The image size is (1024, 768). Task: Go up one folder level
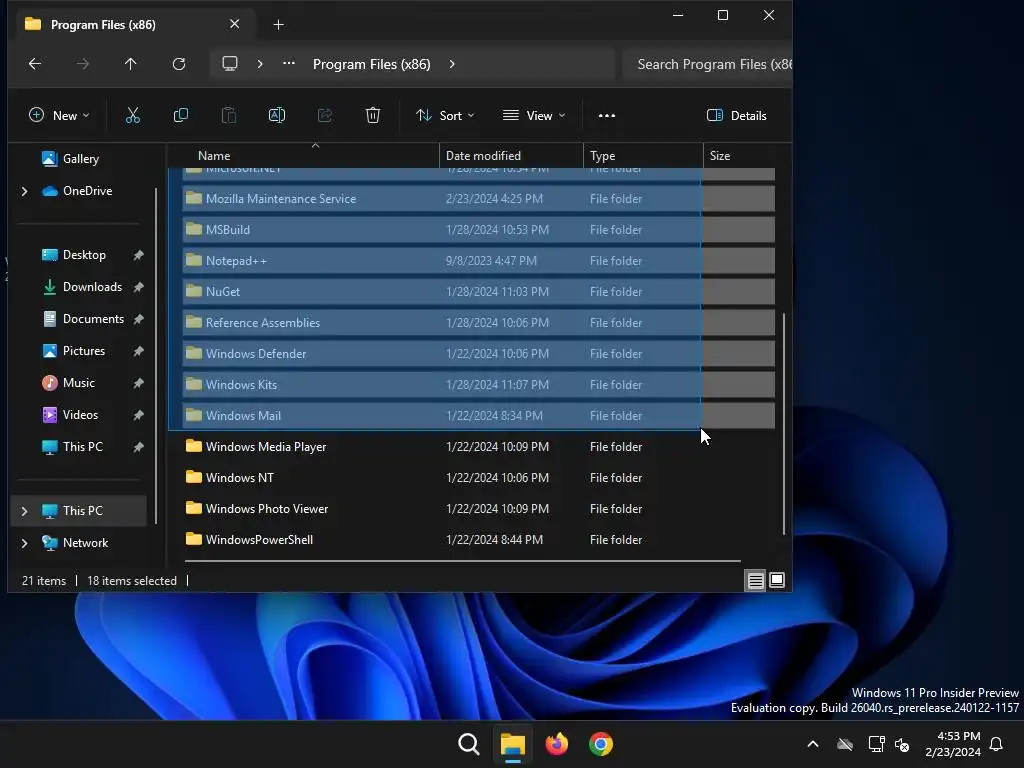tap(131, 63)
